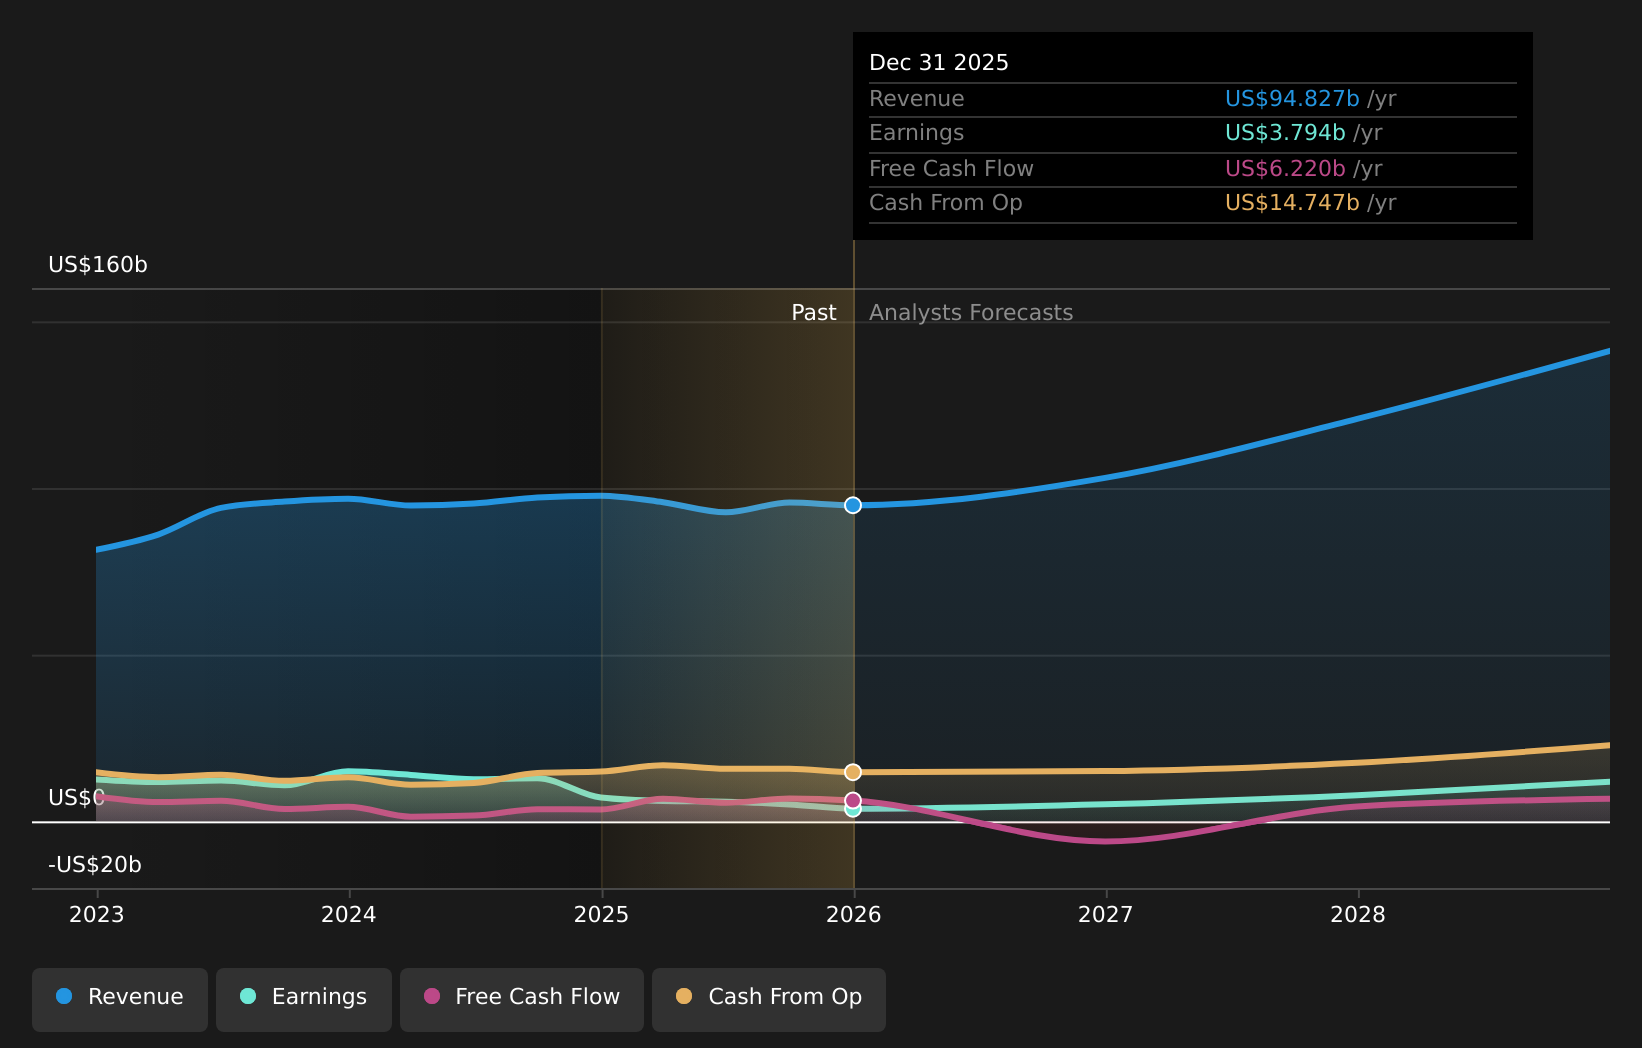Select the pink Free Cash Flow chart marker
This screenshot has width=1642, height=1048.
pyautogui.click(x=852, y=799)
